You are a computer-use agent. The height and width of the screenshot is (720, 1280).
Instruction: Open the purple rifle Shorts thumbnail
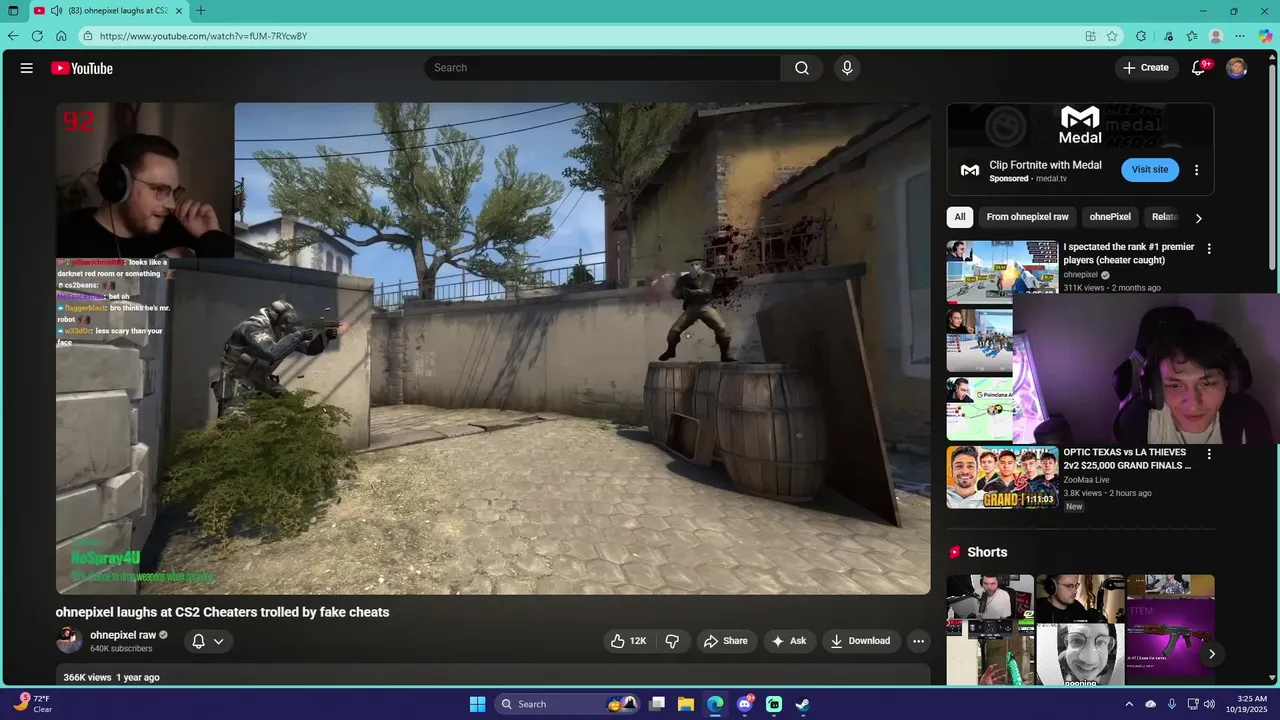click(x=1170, y=630)
